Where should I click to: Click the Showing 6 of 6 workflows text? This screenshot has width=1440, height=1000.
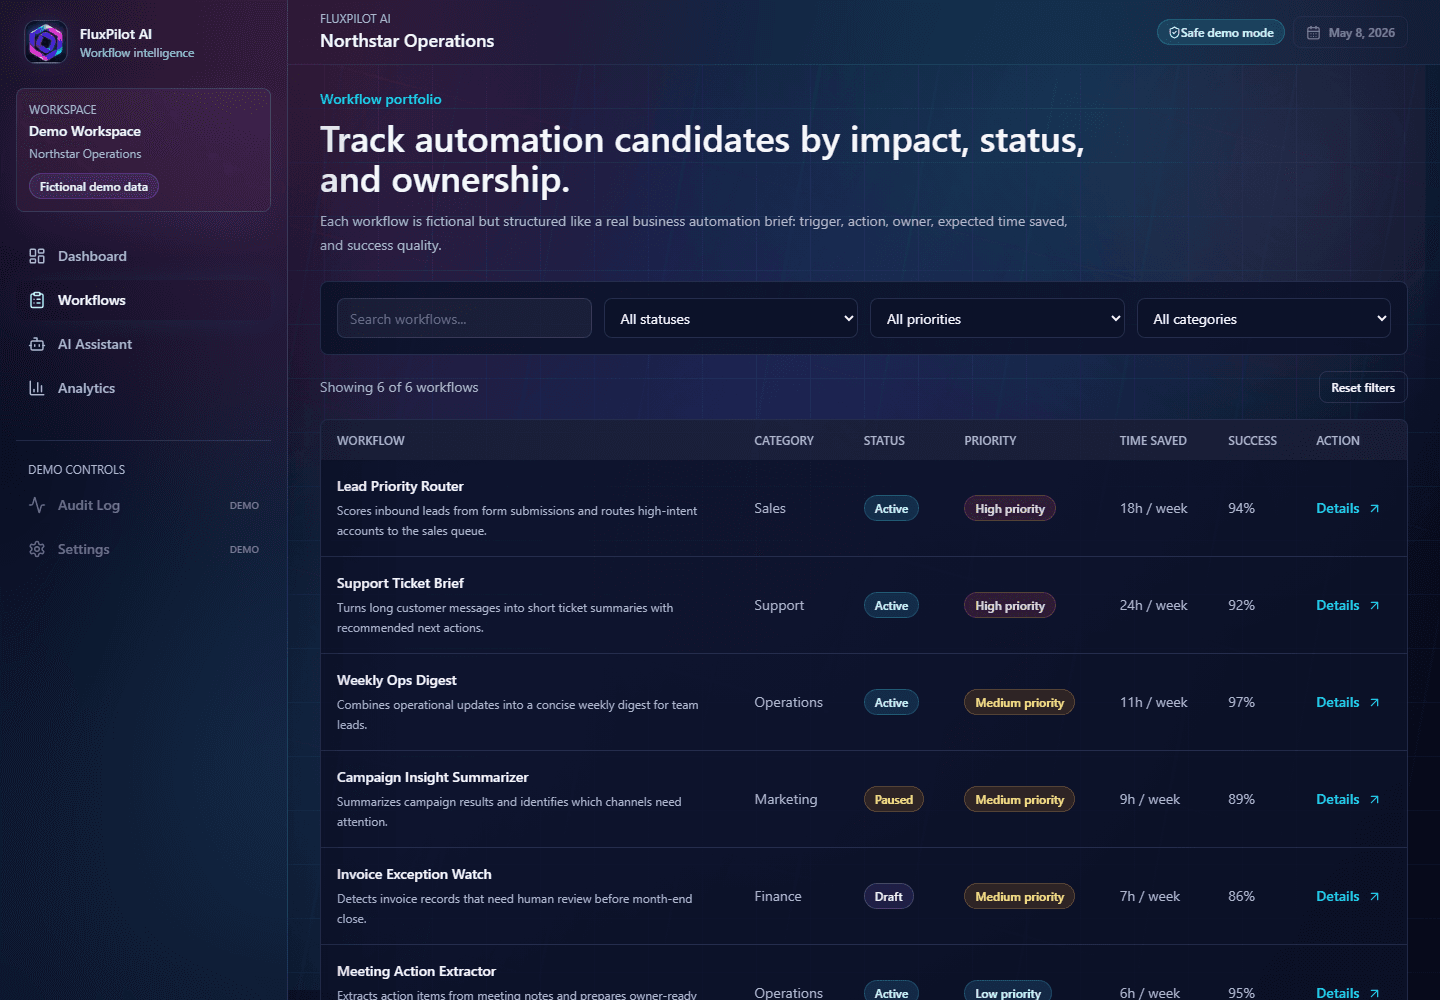[x=399, y=387]
